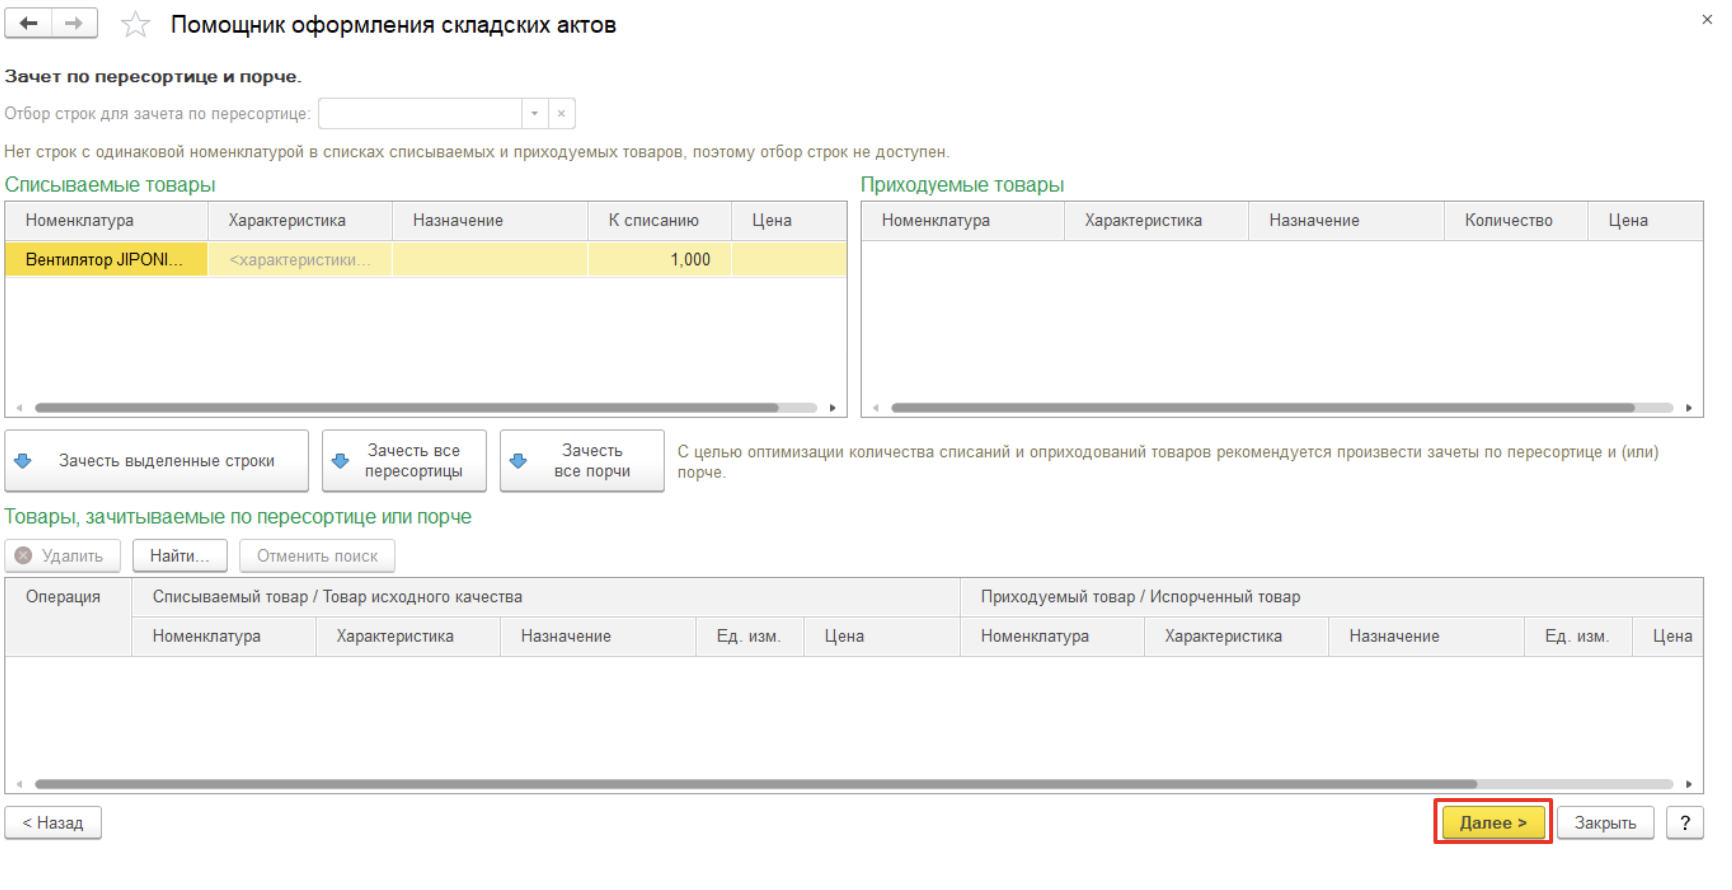This screenshot has width=1732, height=890.
Task: Click the К списанию column header
Action: 653,221
